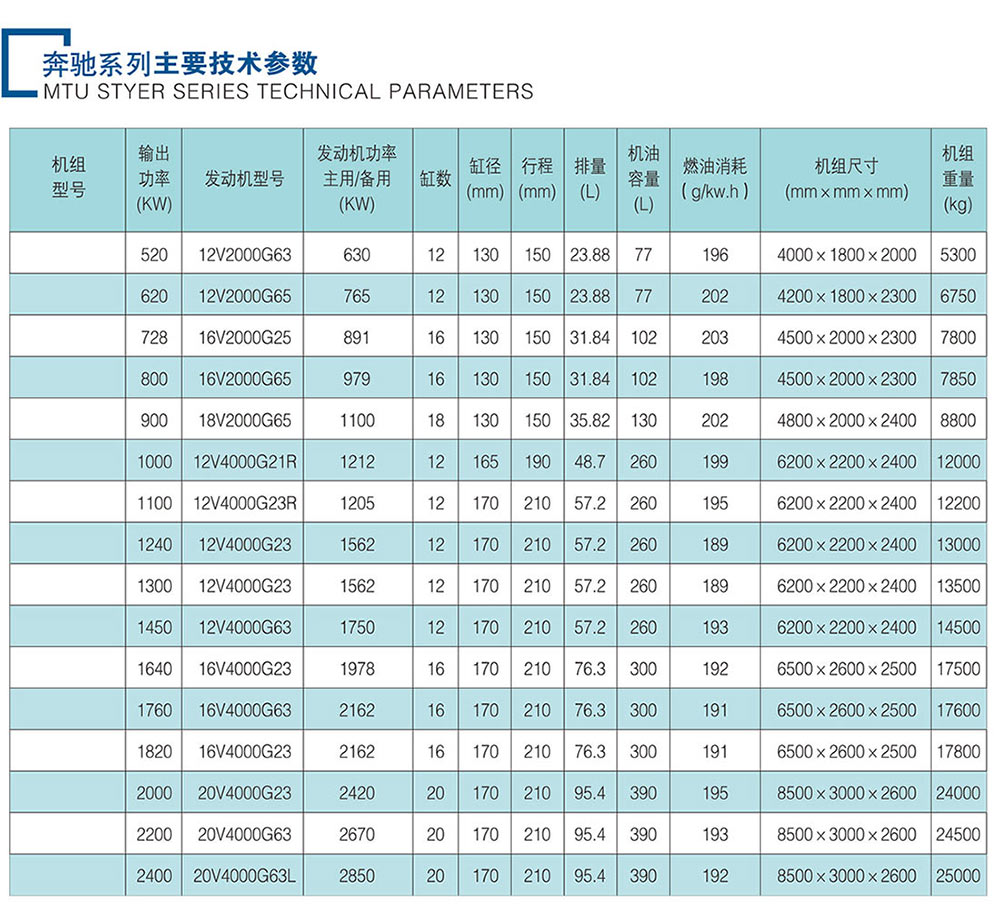Select the 1240 output power cell
Viewport: 1000px width, 907px height.
[154, 545]
